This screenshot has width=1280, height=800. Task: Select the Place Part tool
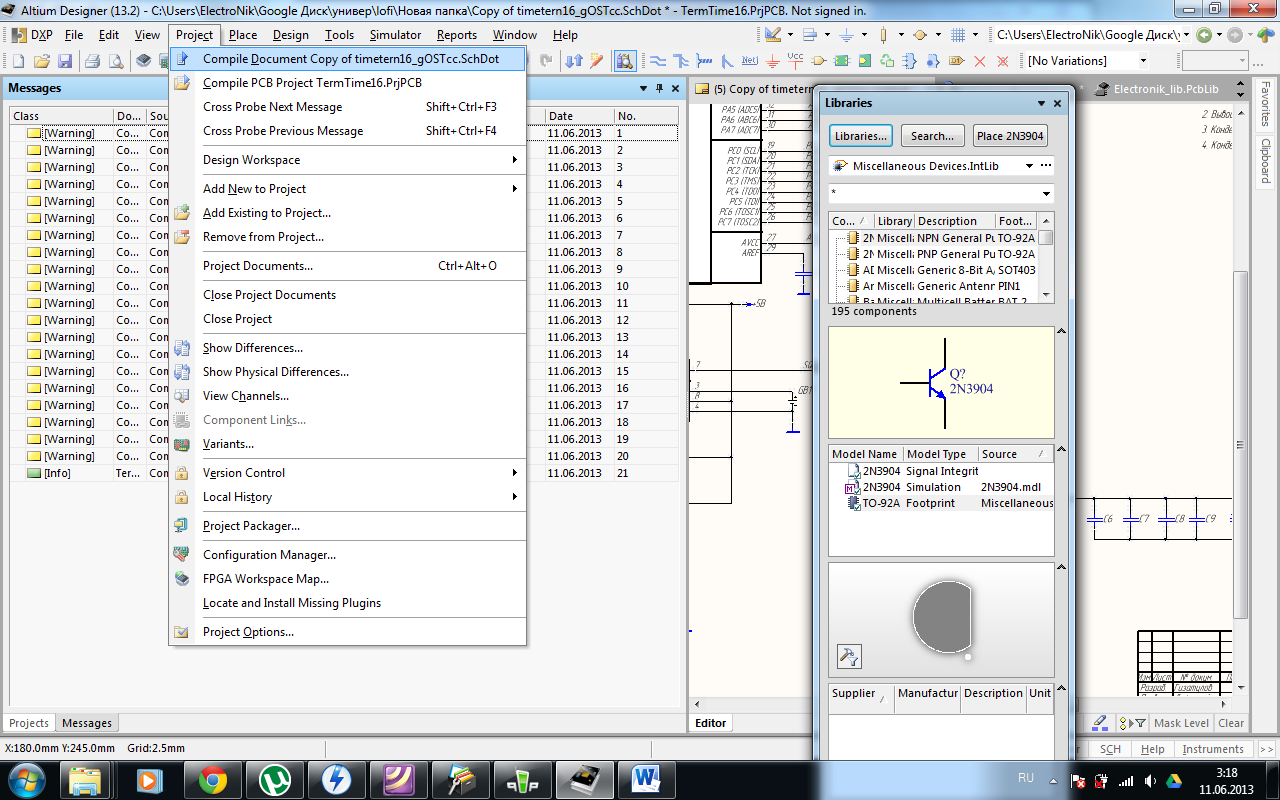click(819, 61)
